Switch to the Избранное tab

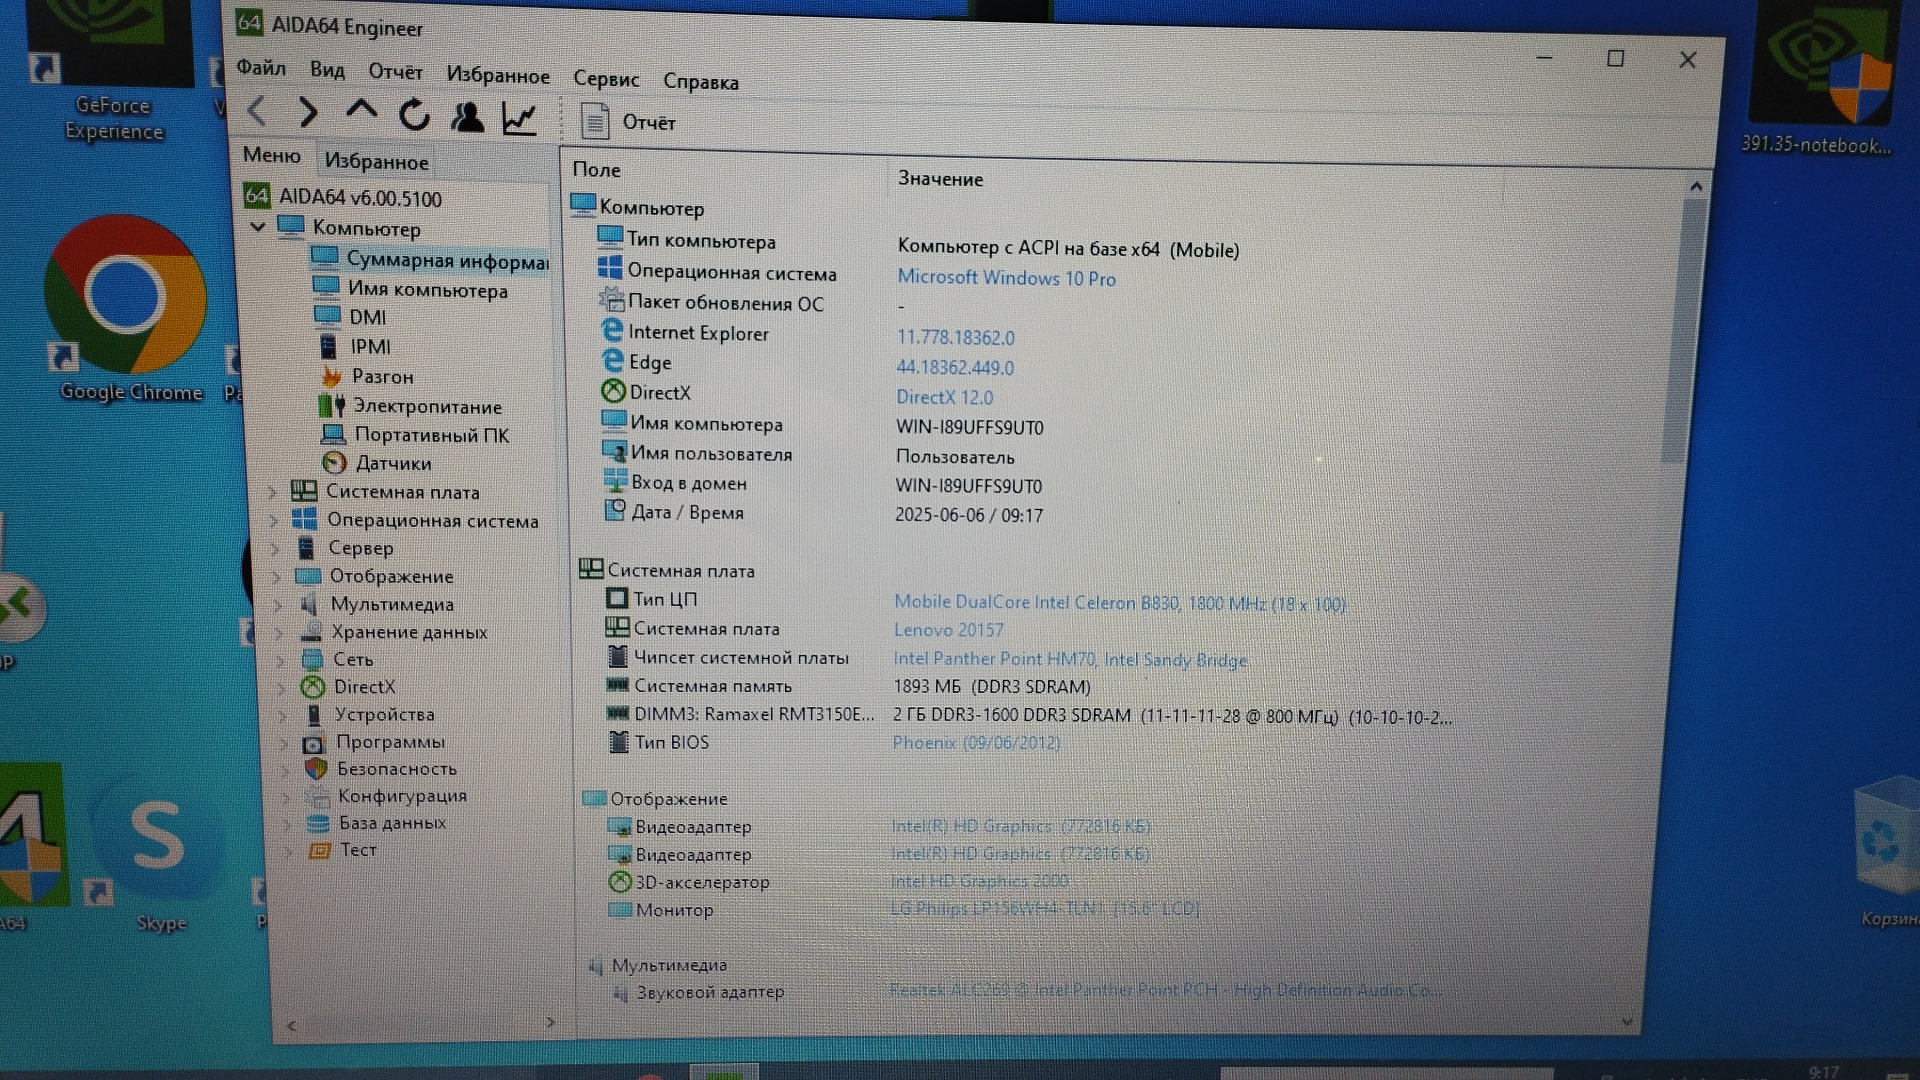(376, 161)
